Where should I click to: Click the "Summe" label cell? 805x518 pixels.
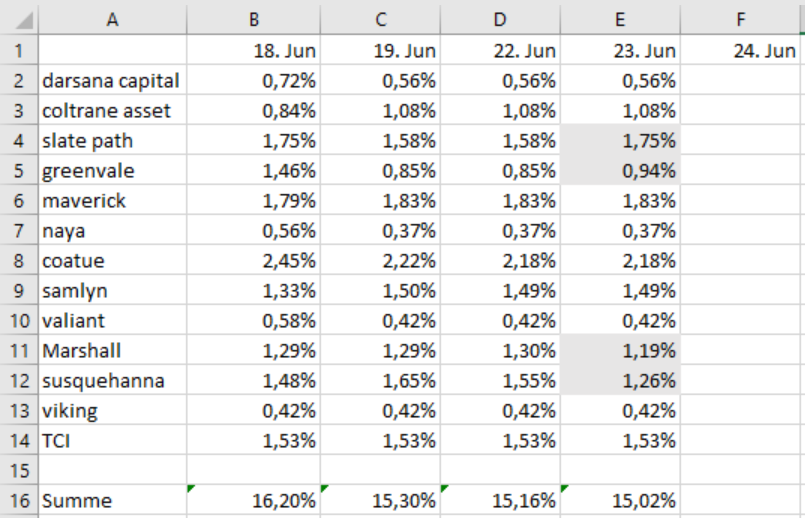pos(112,501)
